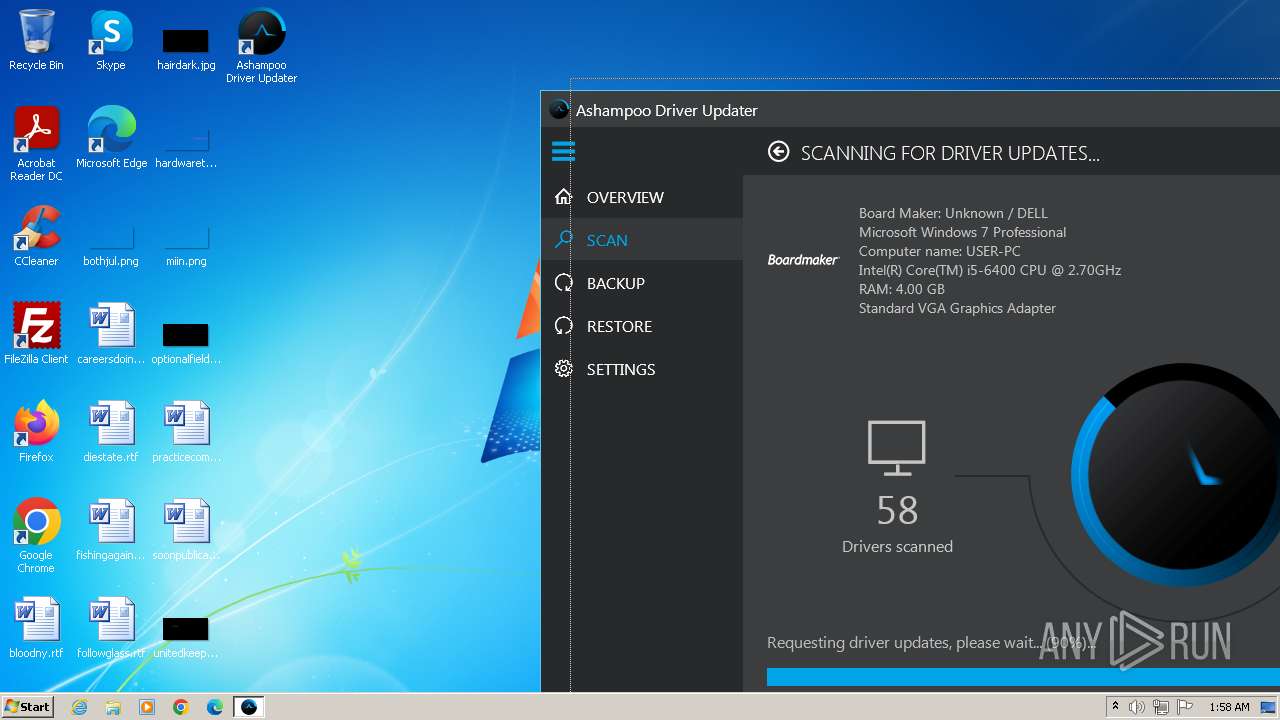
Task: Click the Overview home icon
Action: (564, 197)
